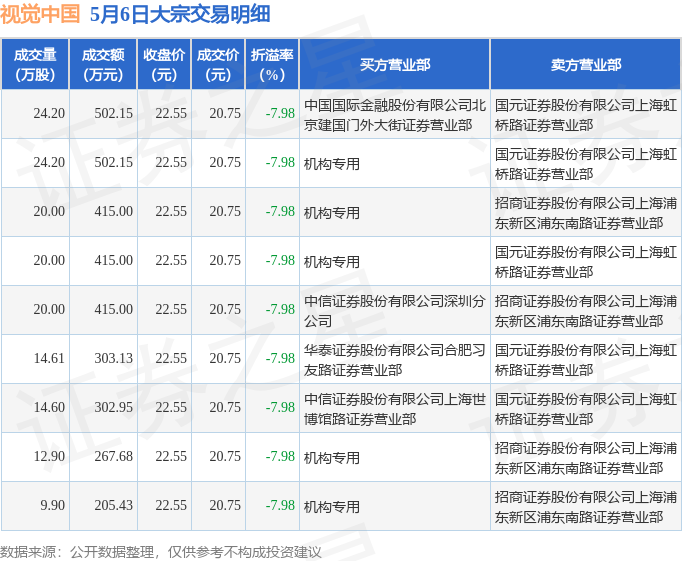Click the 视觉中国 title text
This screenshot has width=682, height=561.
(x=40, y=14)
